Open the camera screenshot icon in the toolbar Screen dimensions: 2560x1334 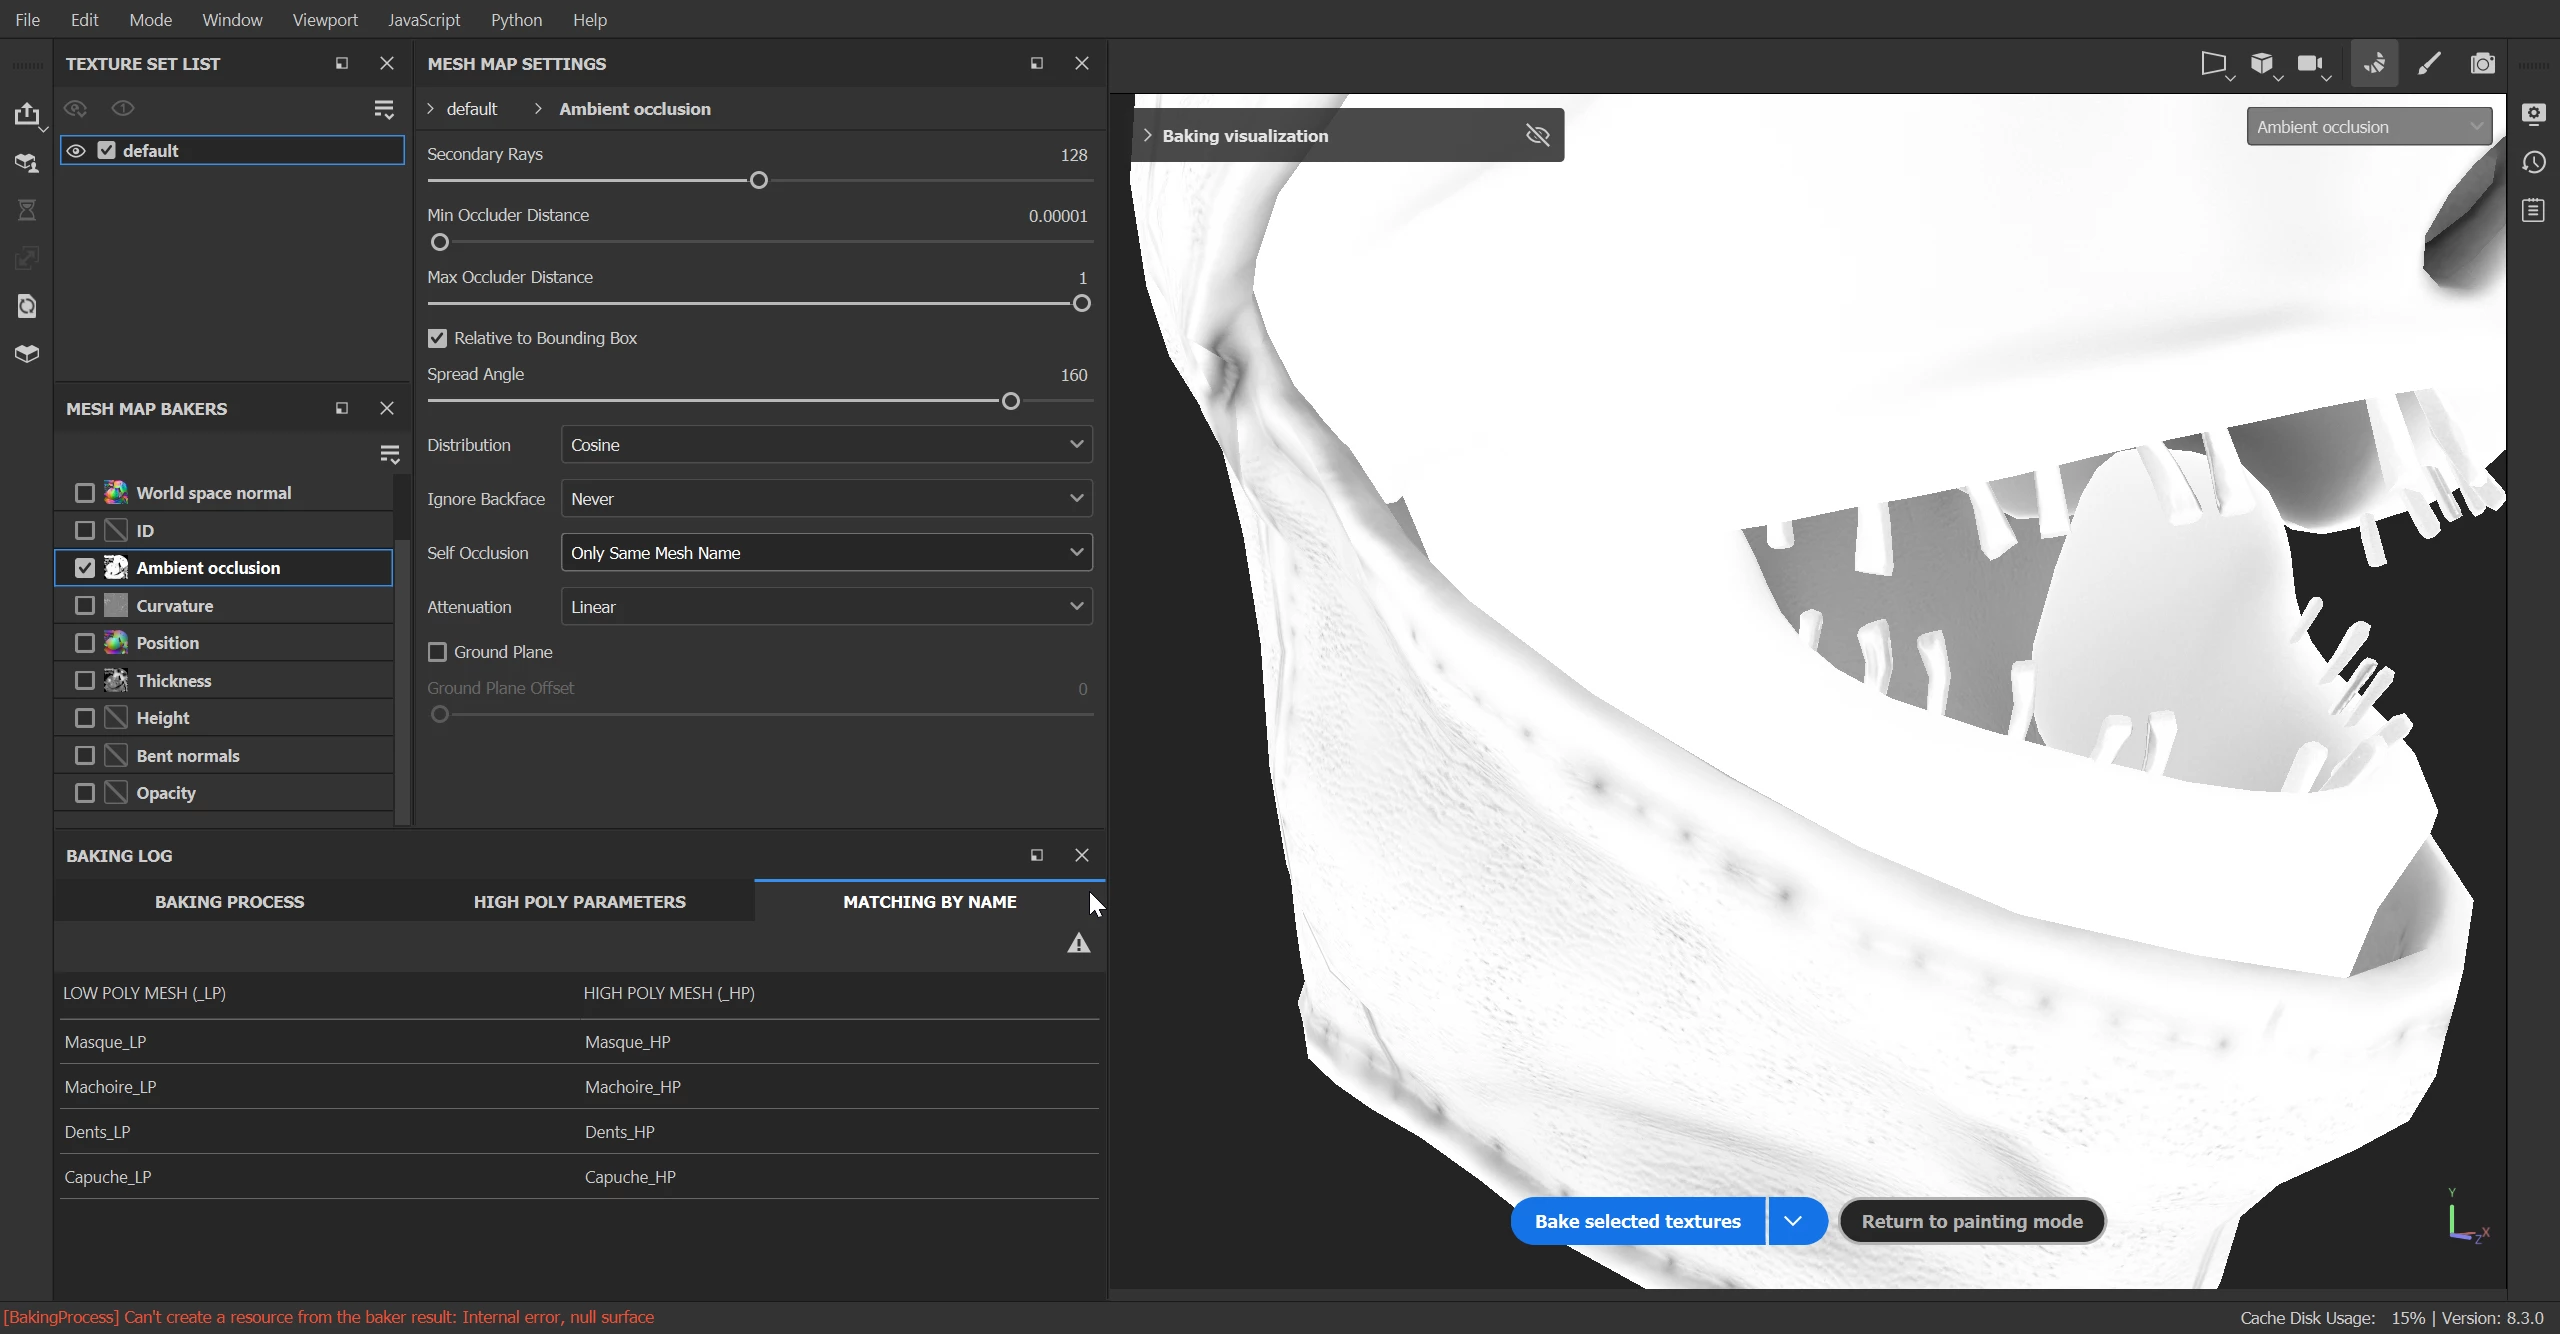click(x=2483, y=64)
